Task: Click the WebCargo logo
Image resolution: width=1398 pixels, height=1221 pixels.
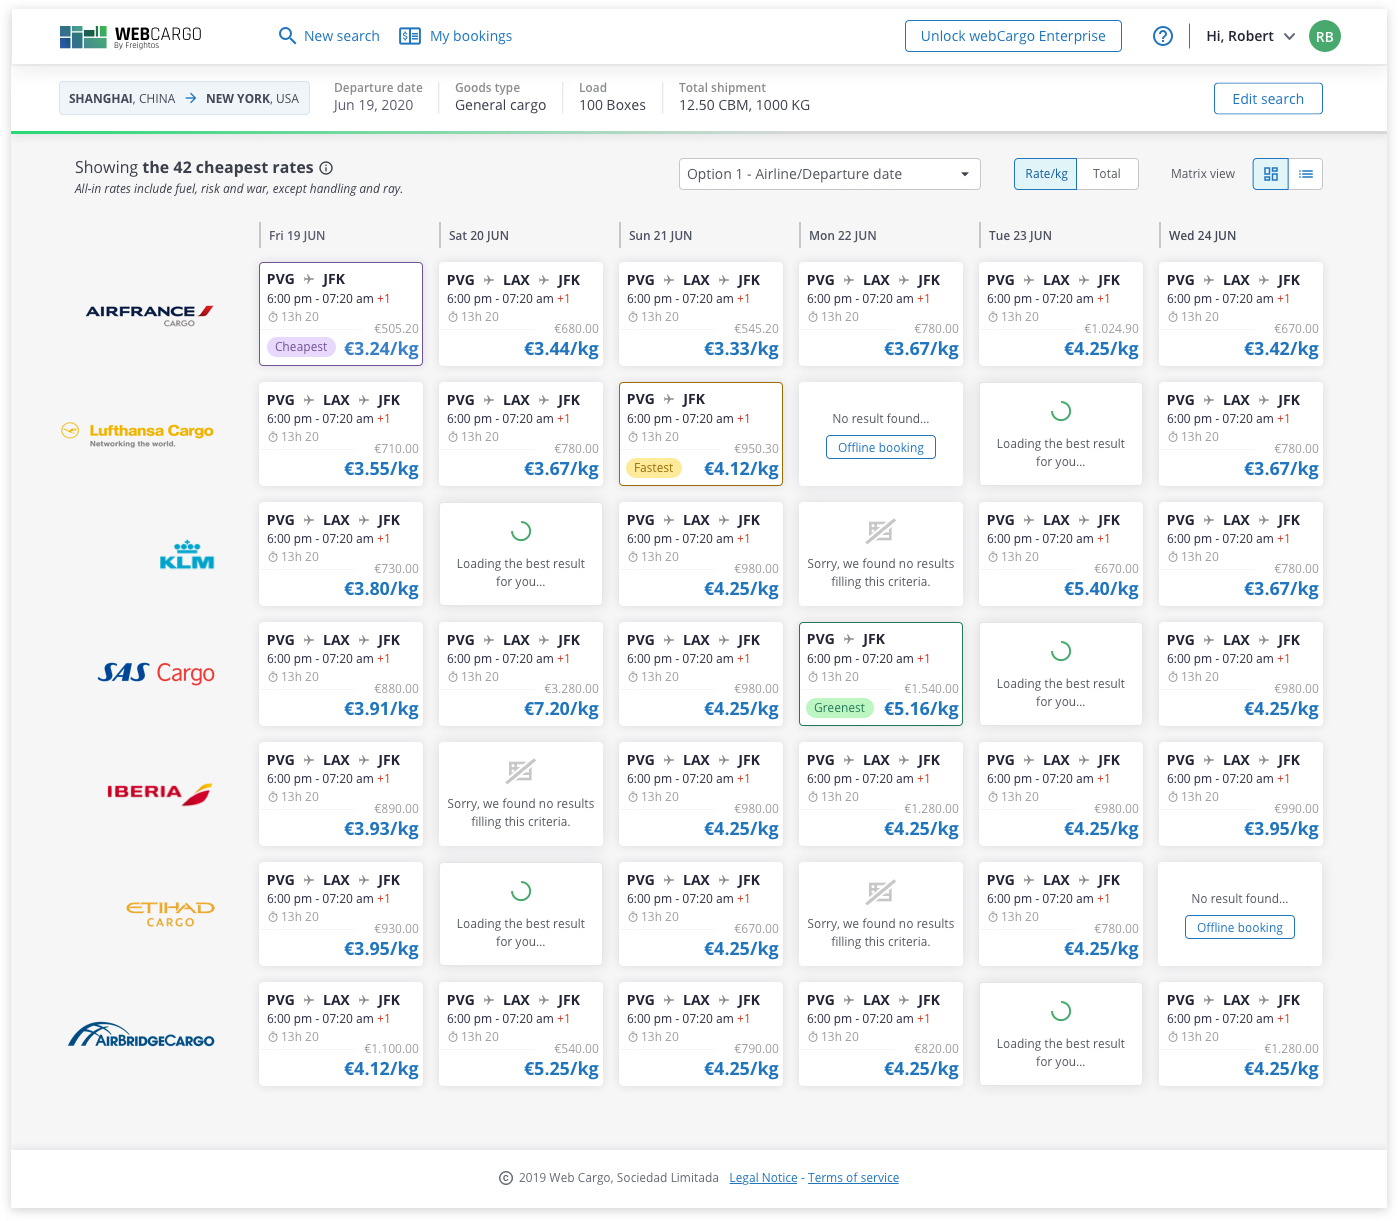Action: 131,37
